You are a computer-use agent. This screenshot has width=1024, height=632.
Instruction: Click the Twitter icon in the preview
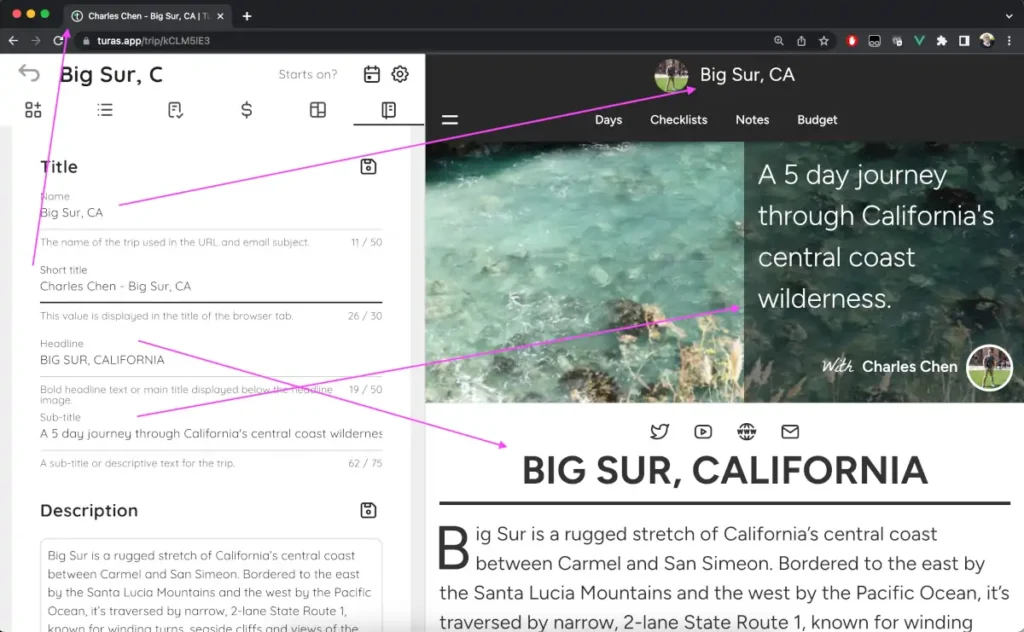pos(659,432)
